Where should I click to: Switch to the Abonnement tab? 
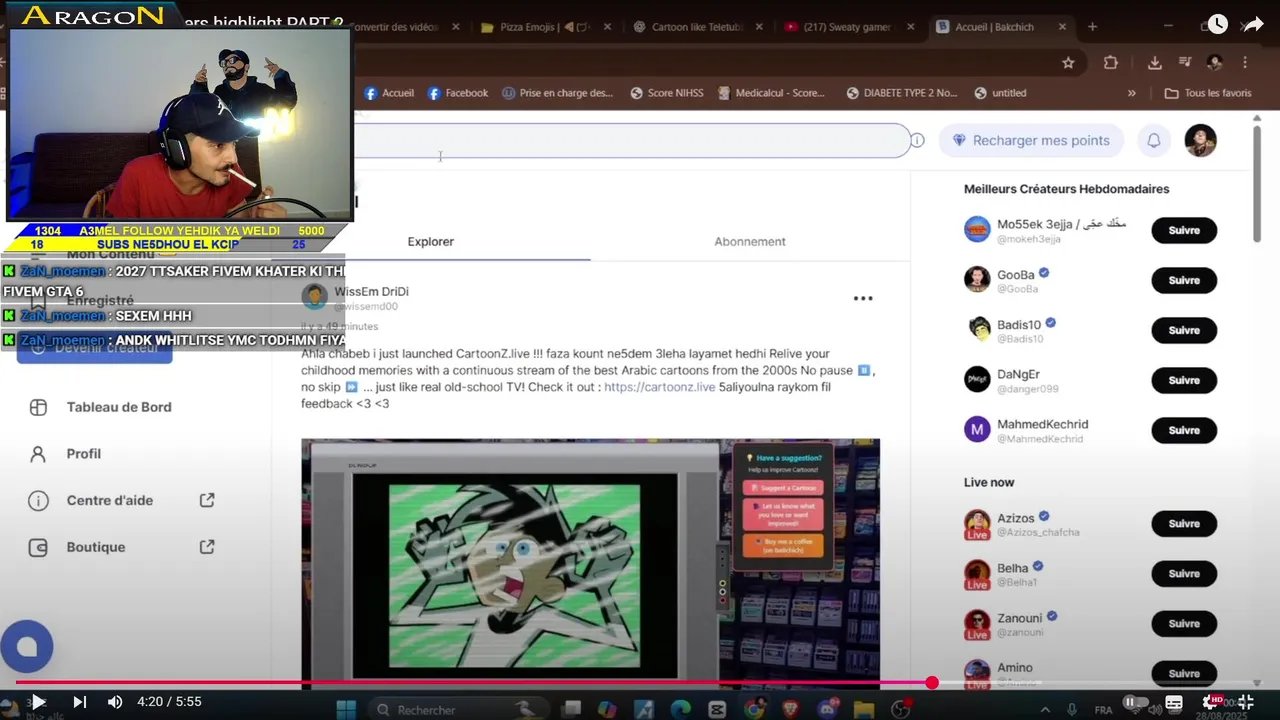pos(750,241)
